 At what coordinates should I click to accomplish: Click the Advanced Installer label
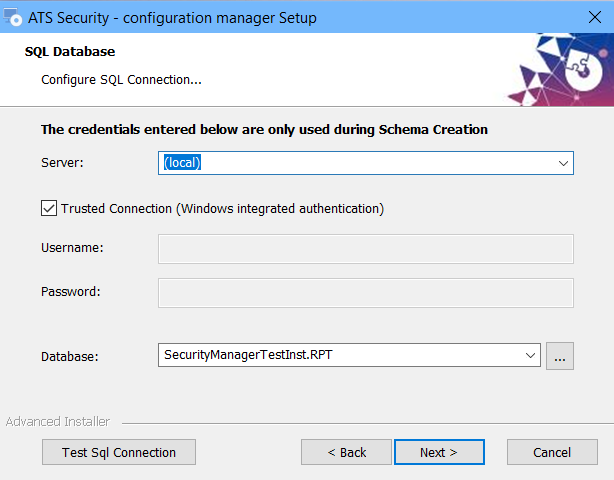pos(58,422)
